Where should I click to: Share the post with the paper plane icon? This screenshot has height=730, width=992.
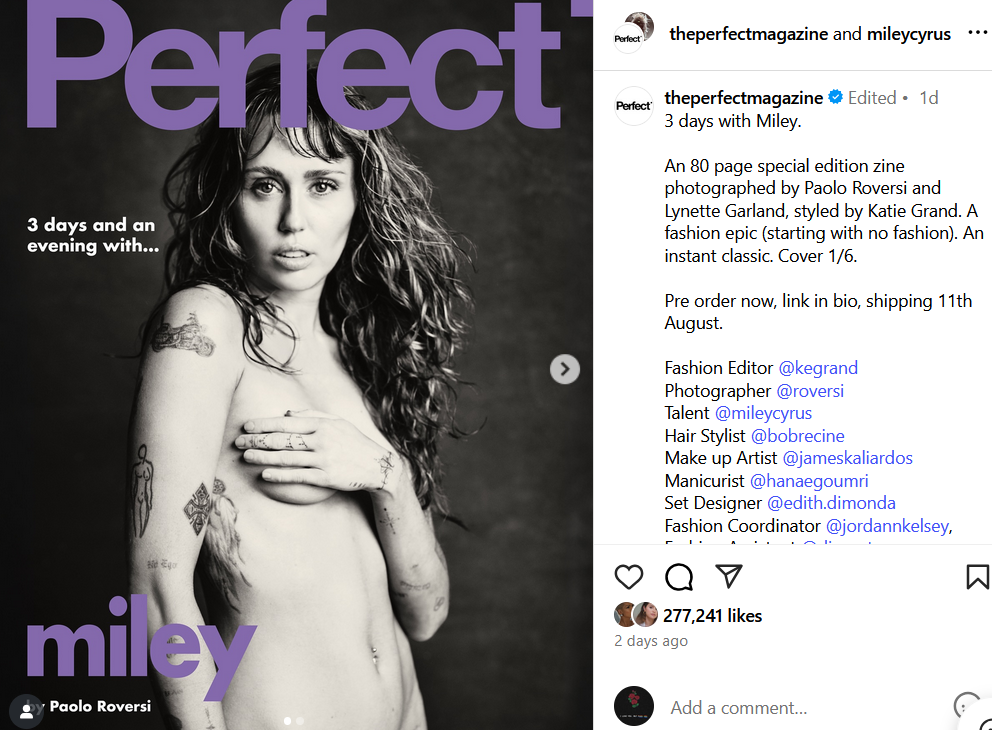pos(728,576)
